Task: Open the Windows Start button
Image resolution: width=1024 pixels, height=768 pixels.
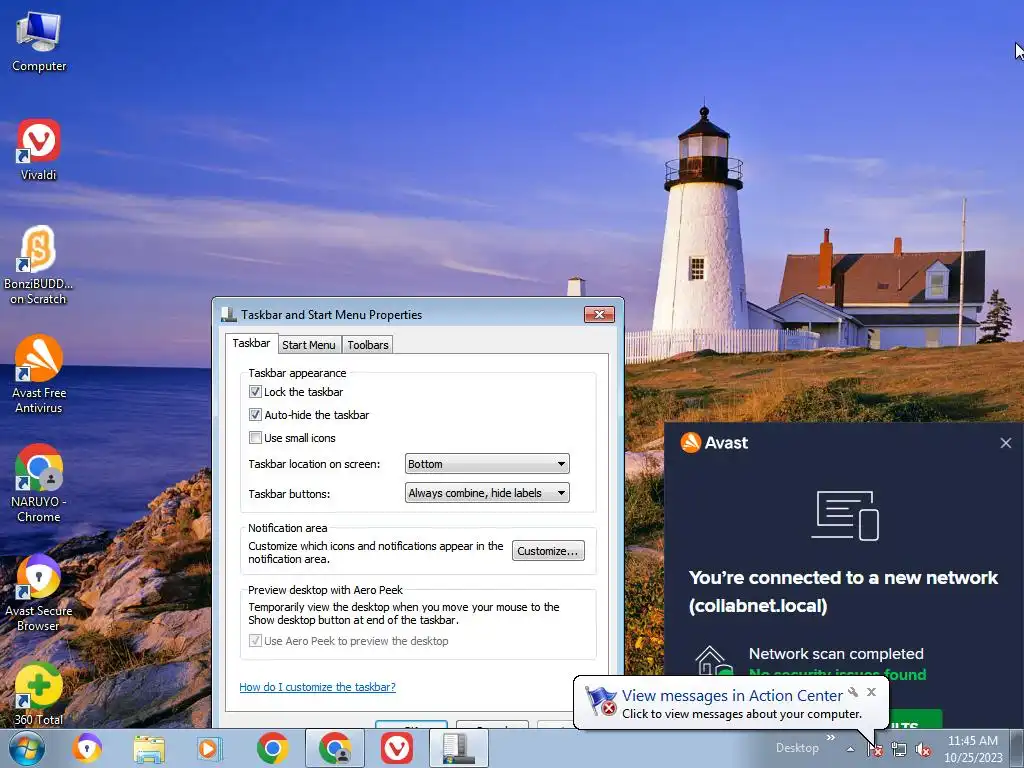Action: [x=26, y=748]
